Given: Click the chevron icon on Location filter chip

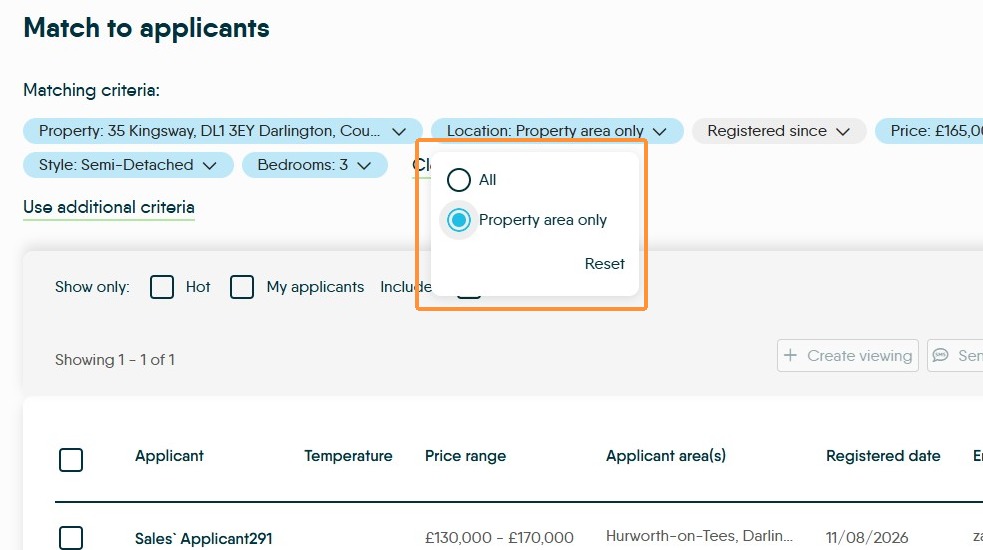Looking at the screenshot, I should point(660,132).
